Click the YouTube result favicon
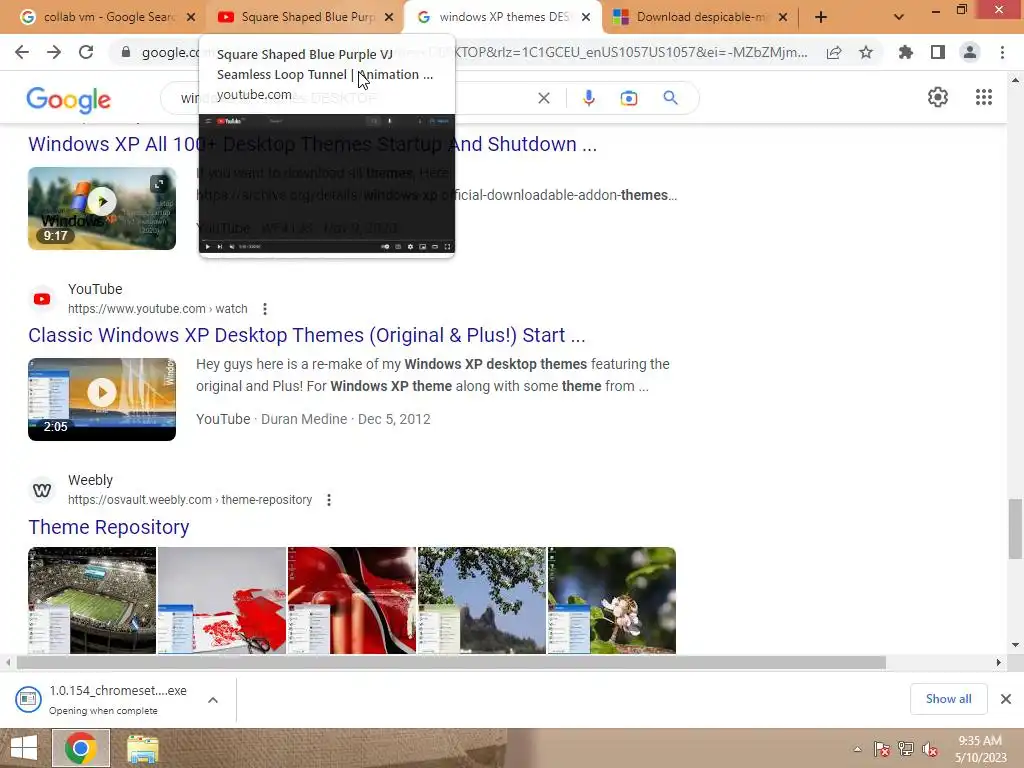Image resolution: width=1024 pixels, height=768 pixels. click(42, 298)
